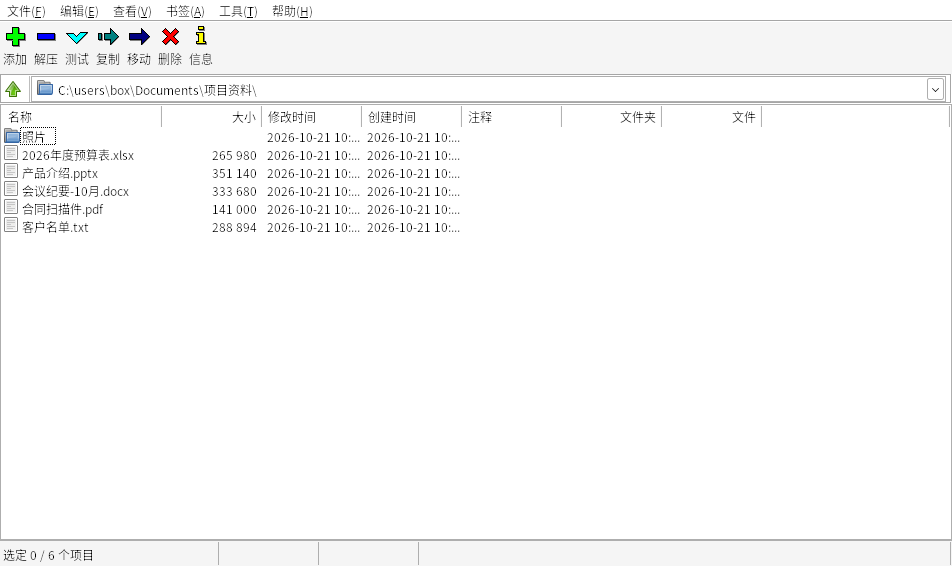Select the 照片 folder name

pyautogui.click(x=34, y=137)
